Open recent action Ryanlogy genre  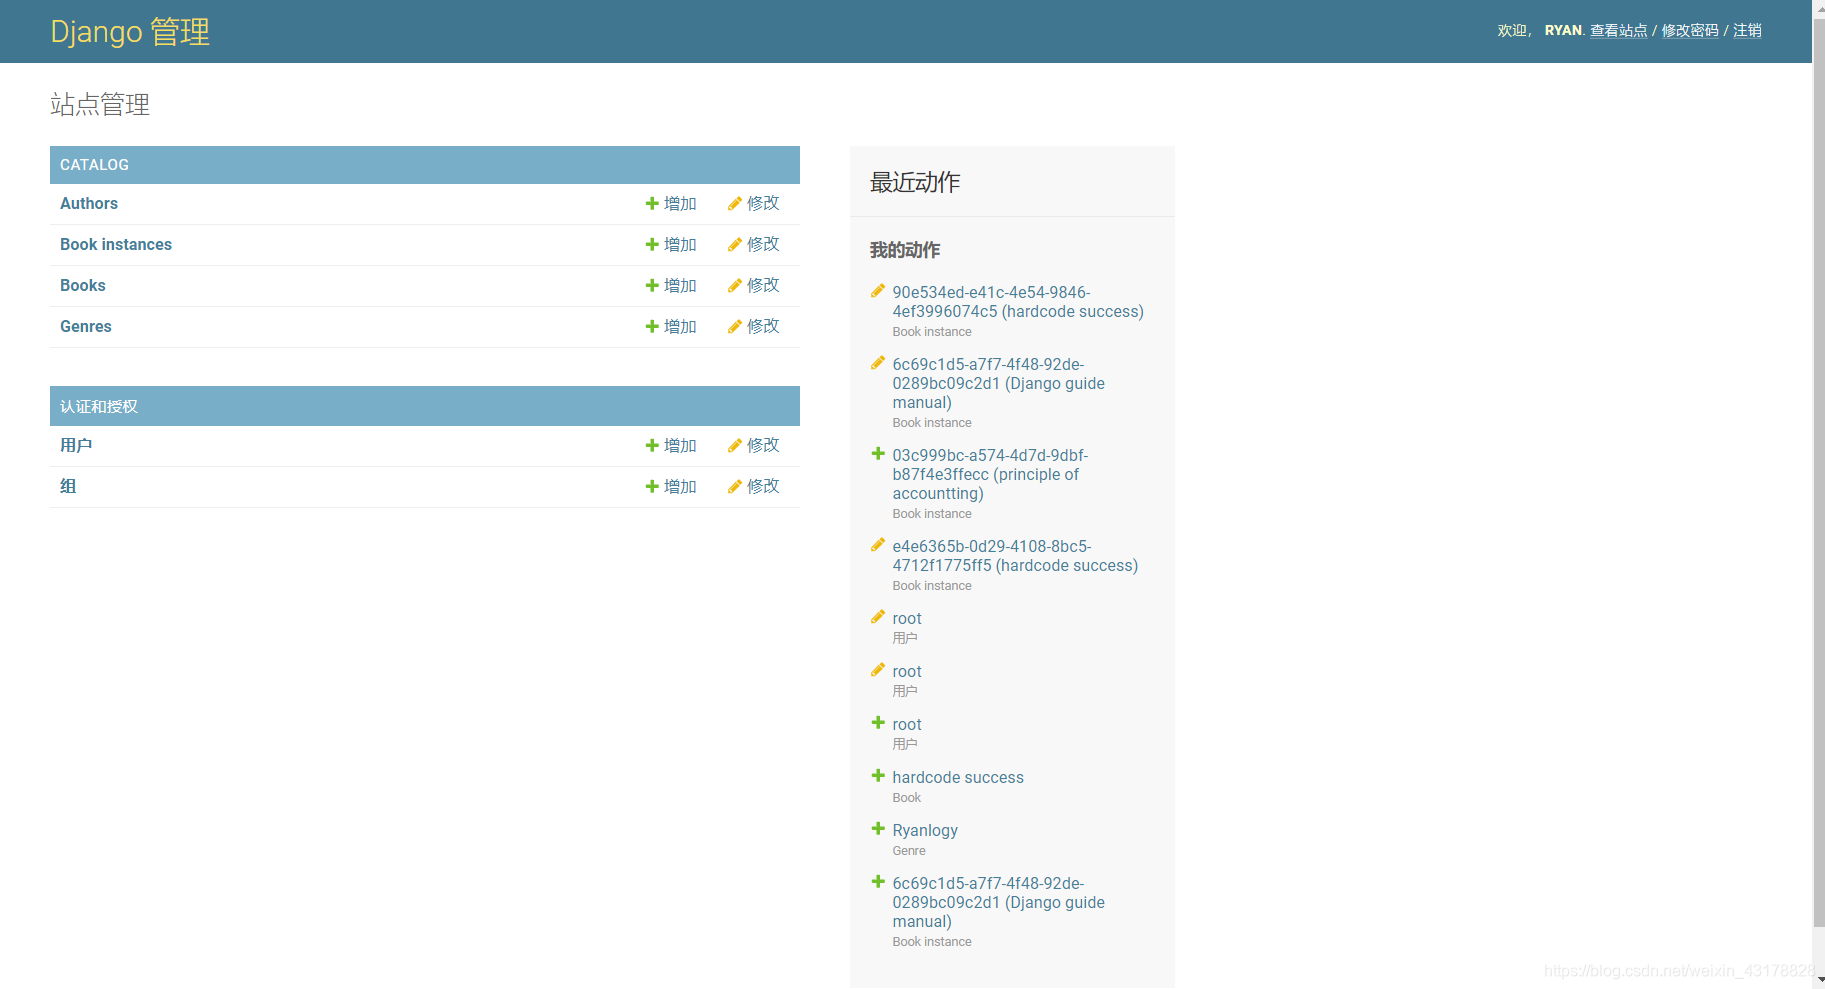click(925, 830)
